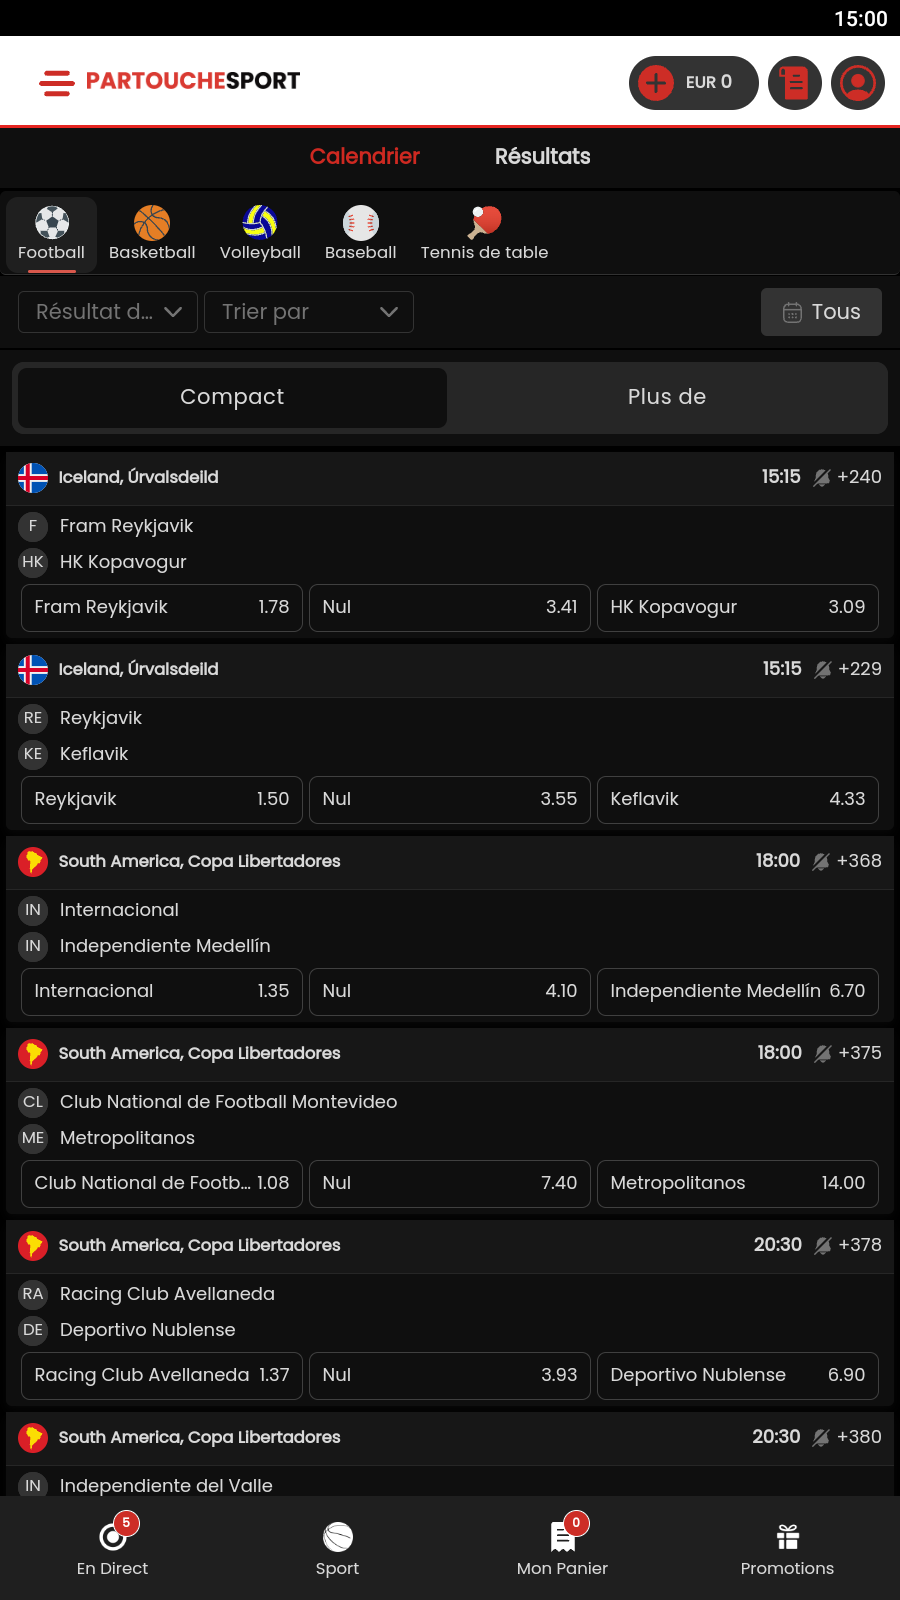Screen dimensions: 900x1600
Task: Select Keflavik 4.33 odds button
Action: pos(738,799)
